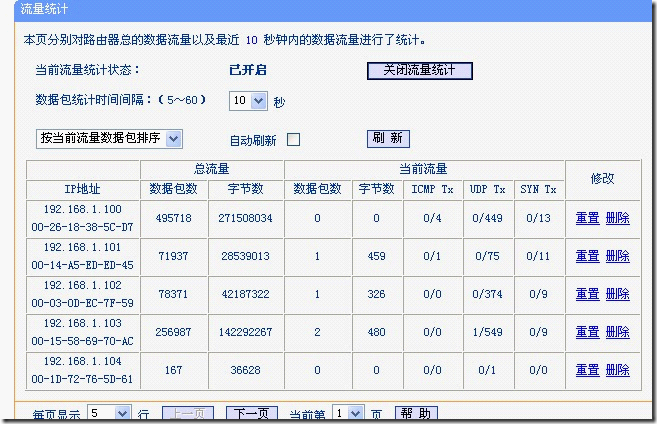Select MAC address 00-14-A5-ED-ED-45
The height and width of the screenshot is (424, 657).
[x=83, y=265]
